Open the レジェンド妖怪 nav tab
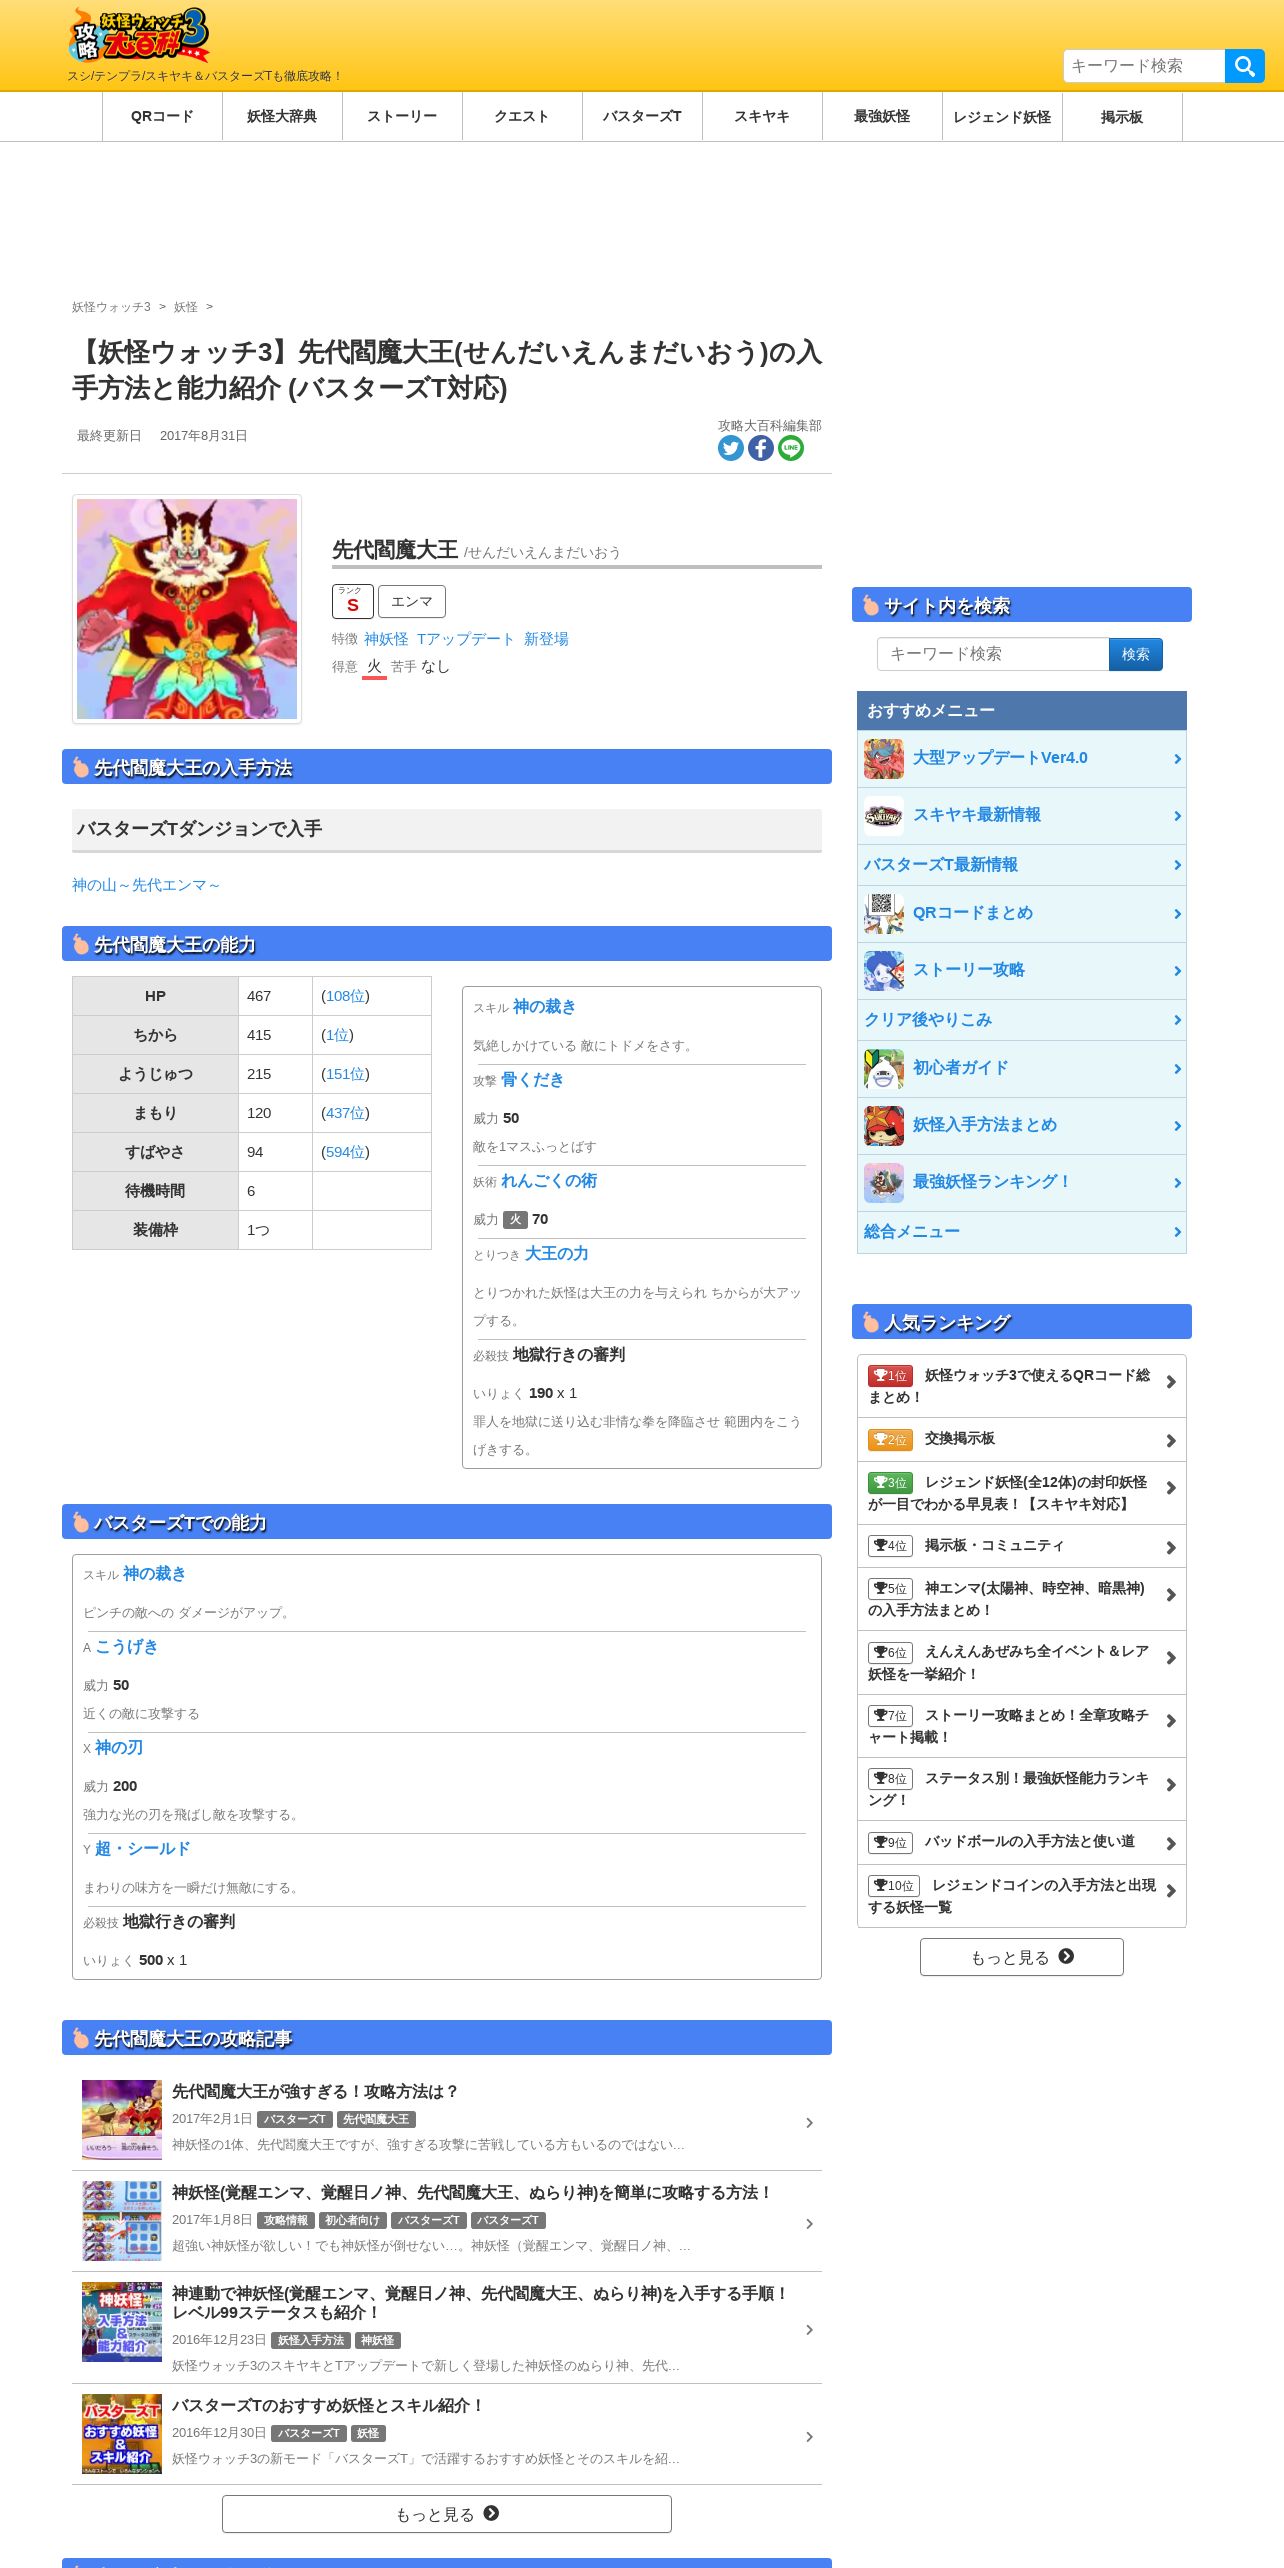This screenshot has height=2568, width=1284. pos(1002,116)
